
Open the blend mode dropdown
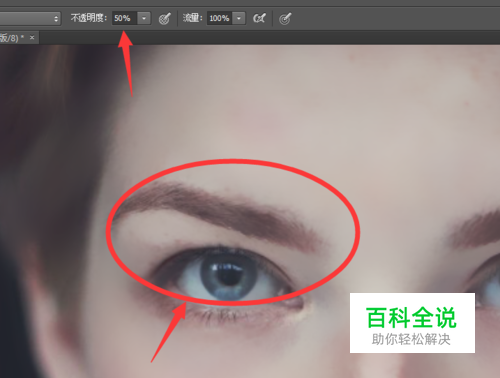point(30,18)
